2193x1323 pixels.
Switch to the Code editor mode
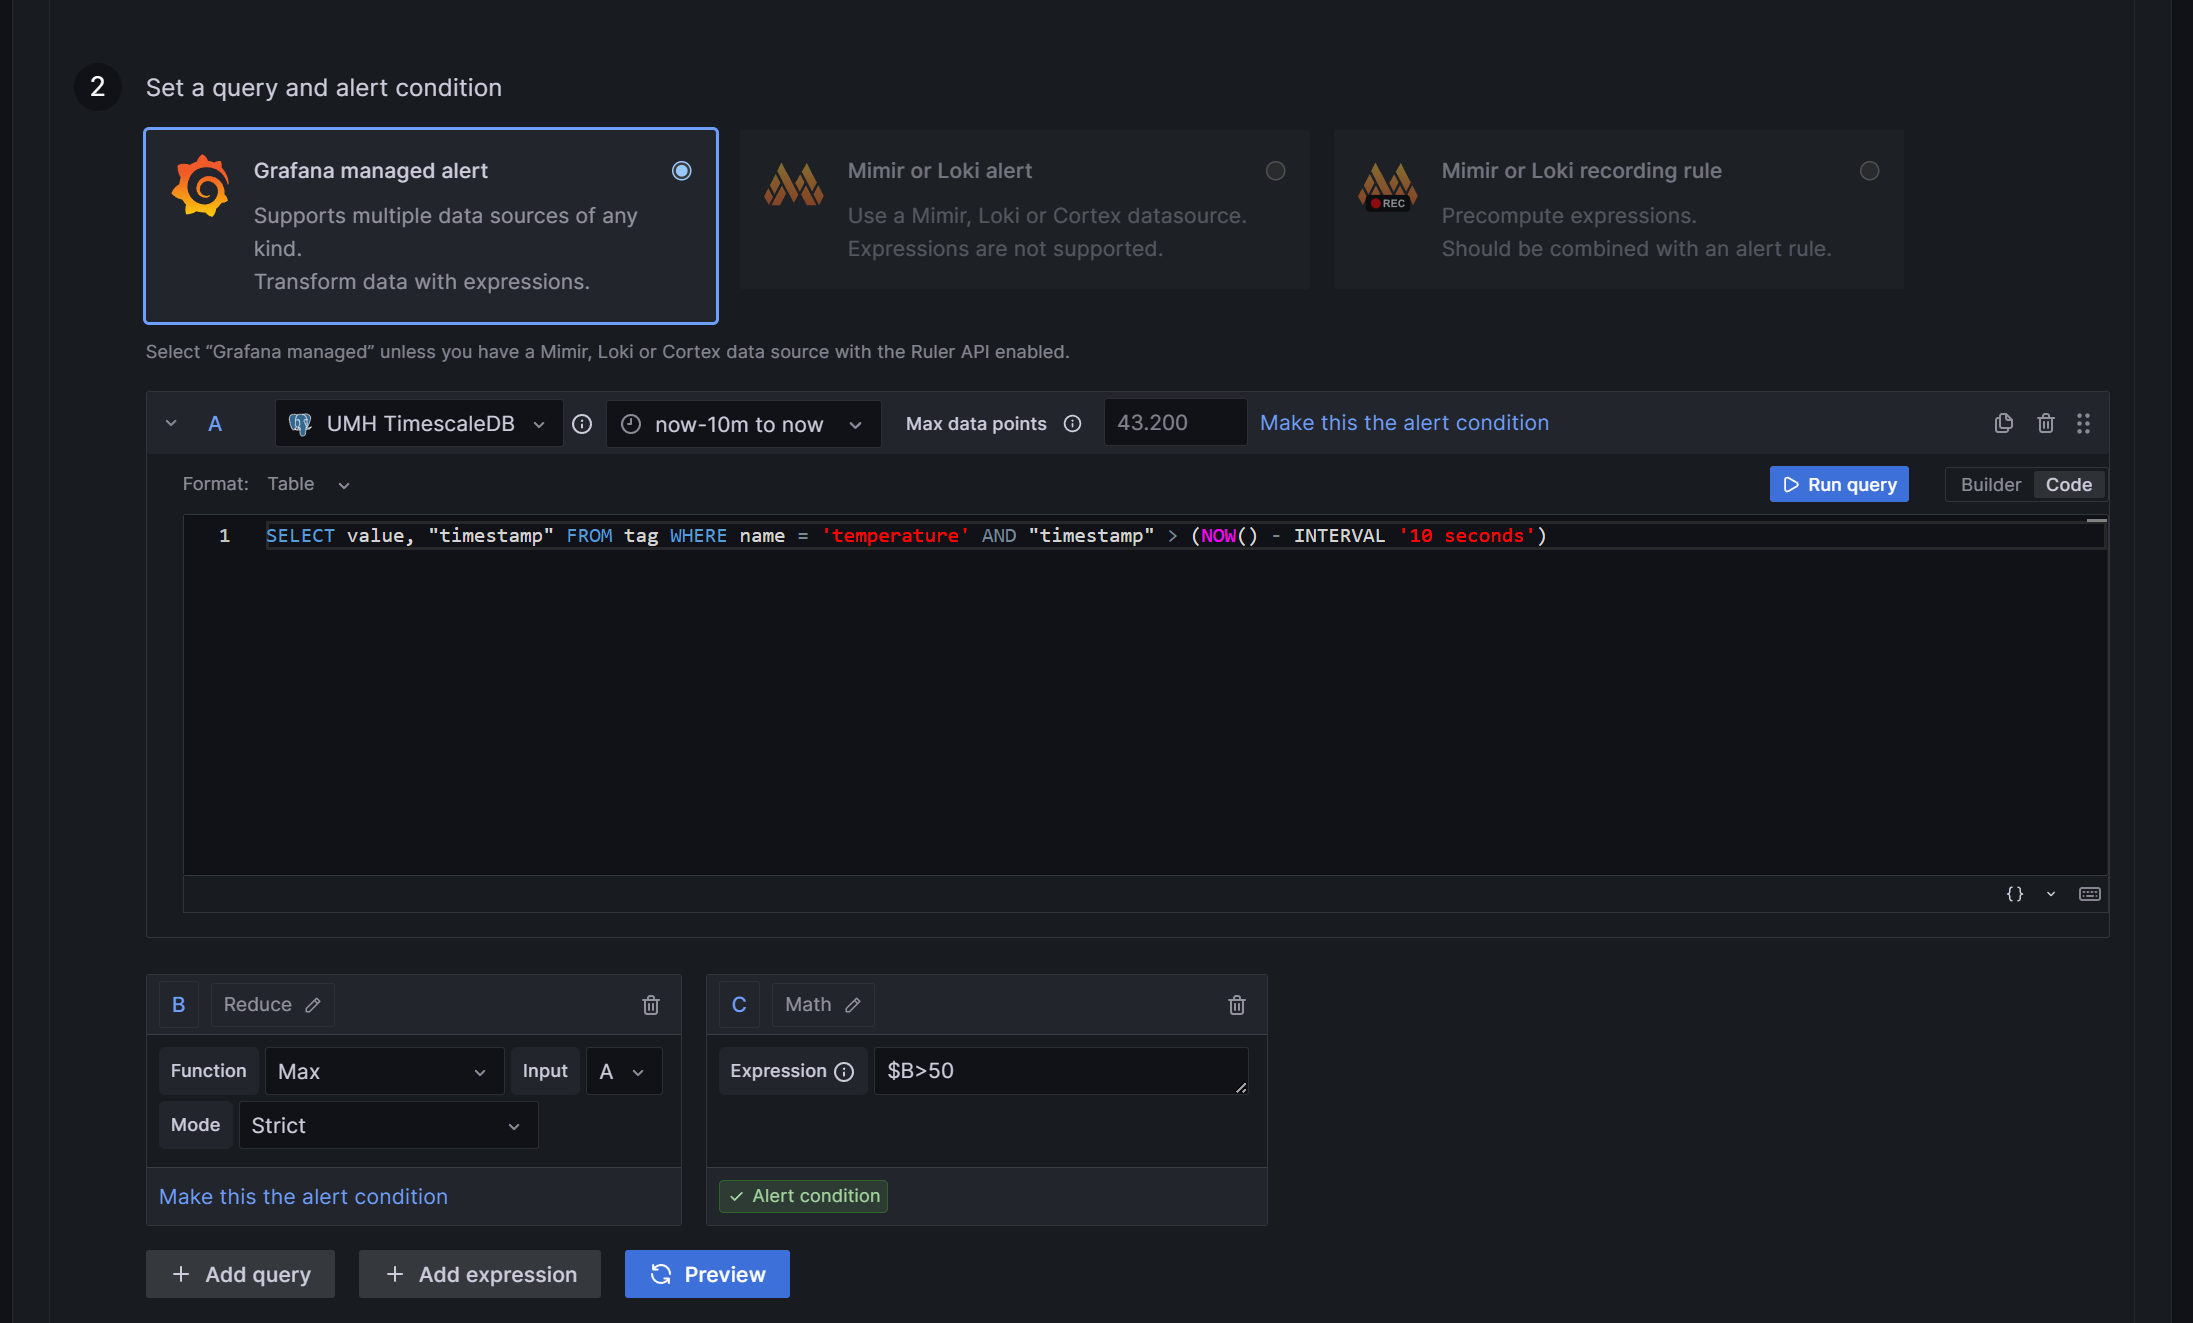coord(2068,485)
